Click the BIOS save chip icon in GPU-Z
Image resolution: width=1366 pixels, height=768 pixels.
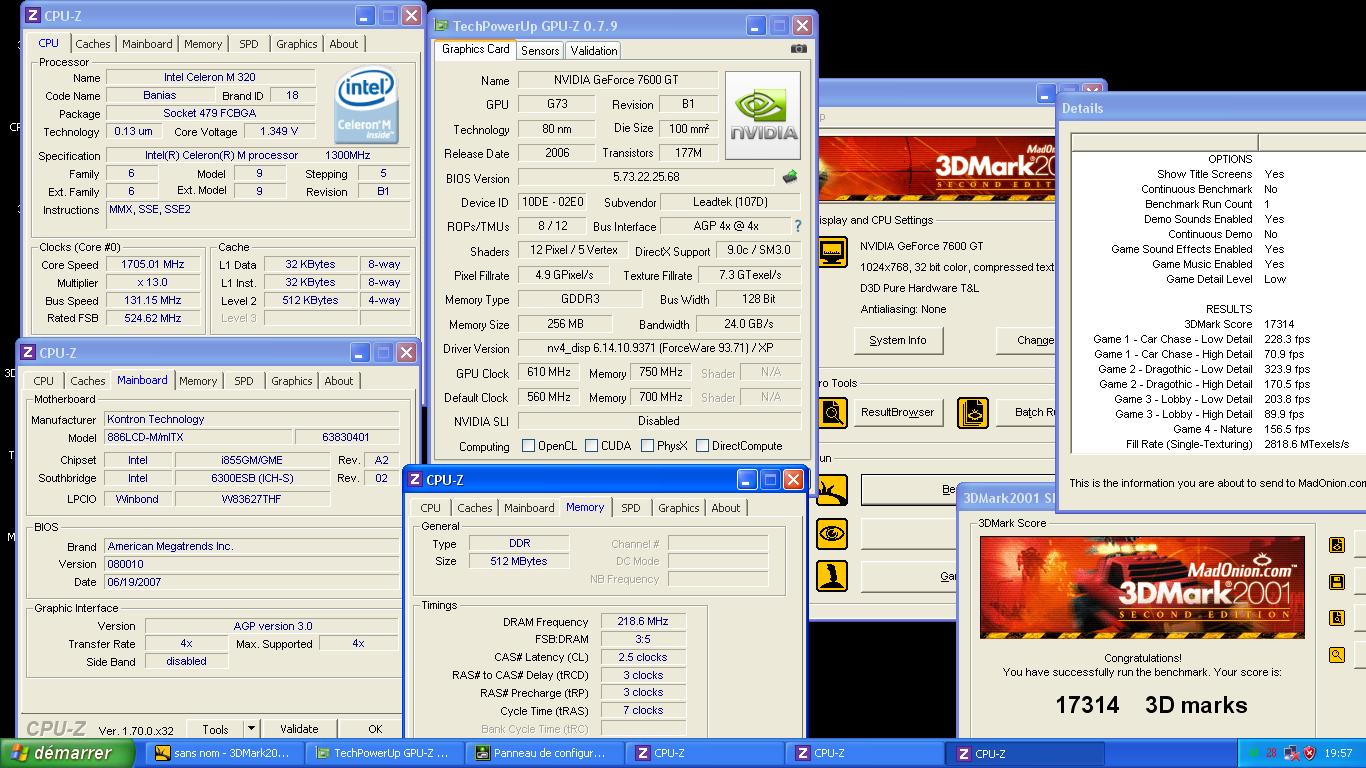point(790,177)
